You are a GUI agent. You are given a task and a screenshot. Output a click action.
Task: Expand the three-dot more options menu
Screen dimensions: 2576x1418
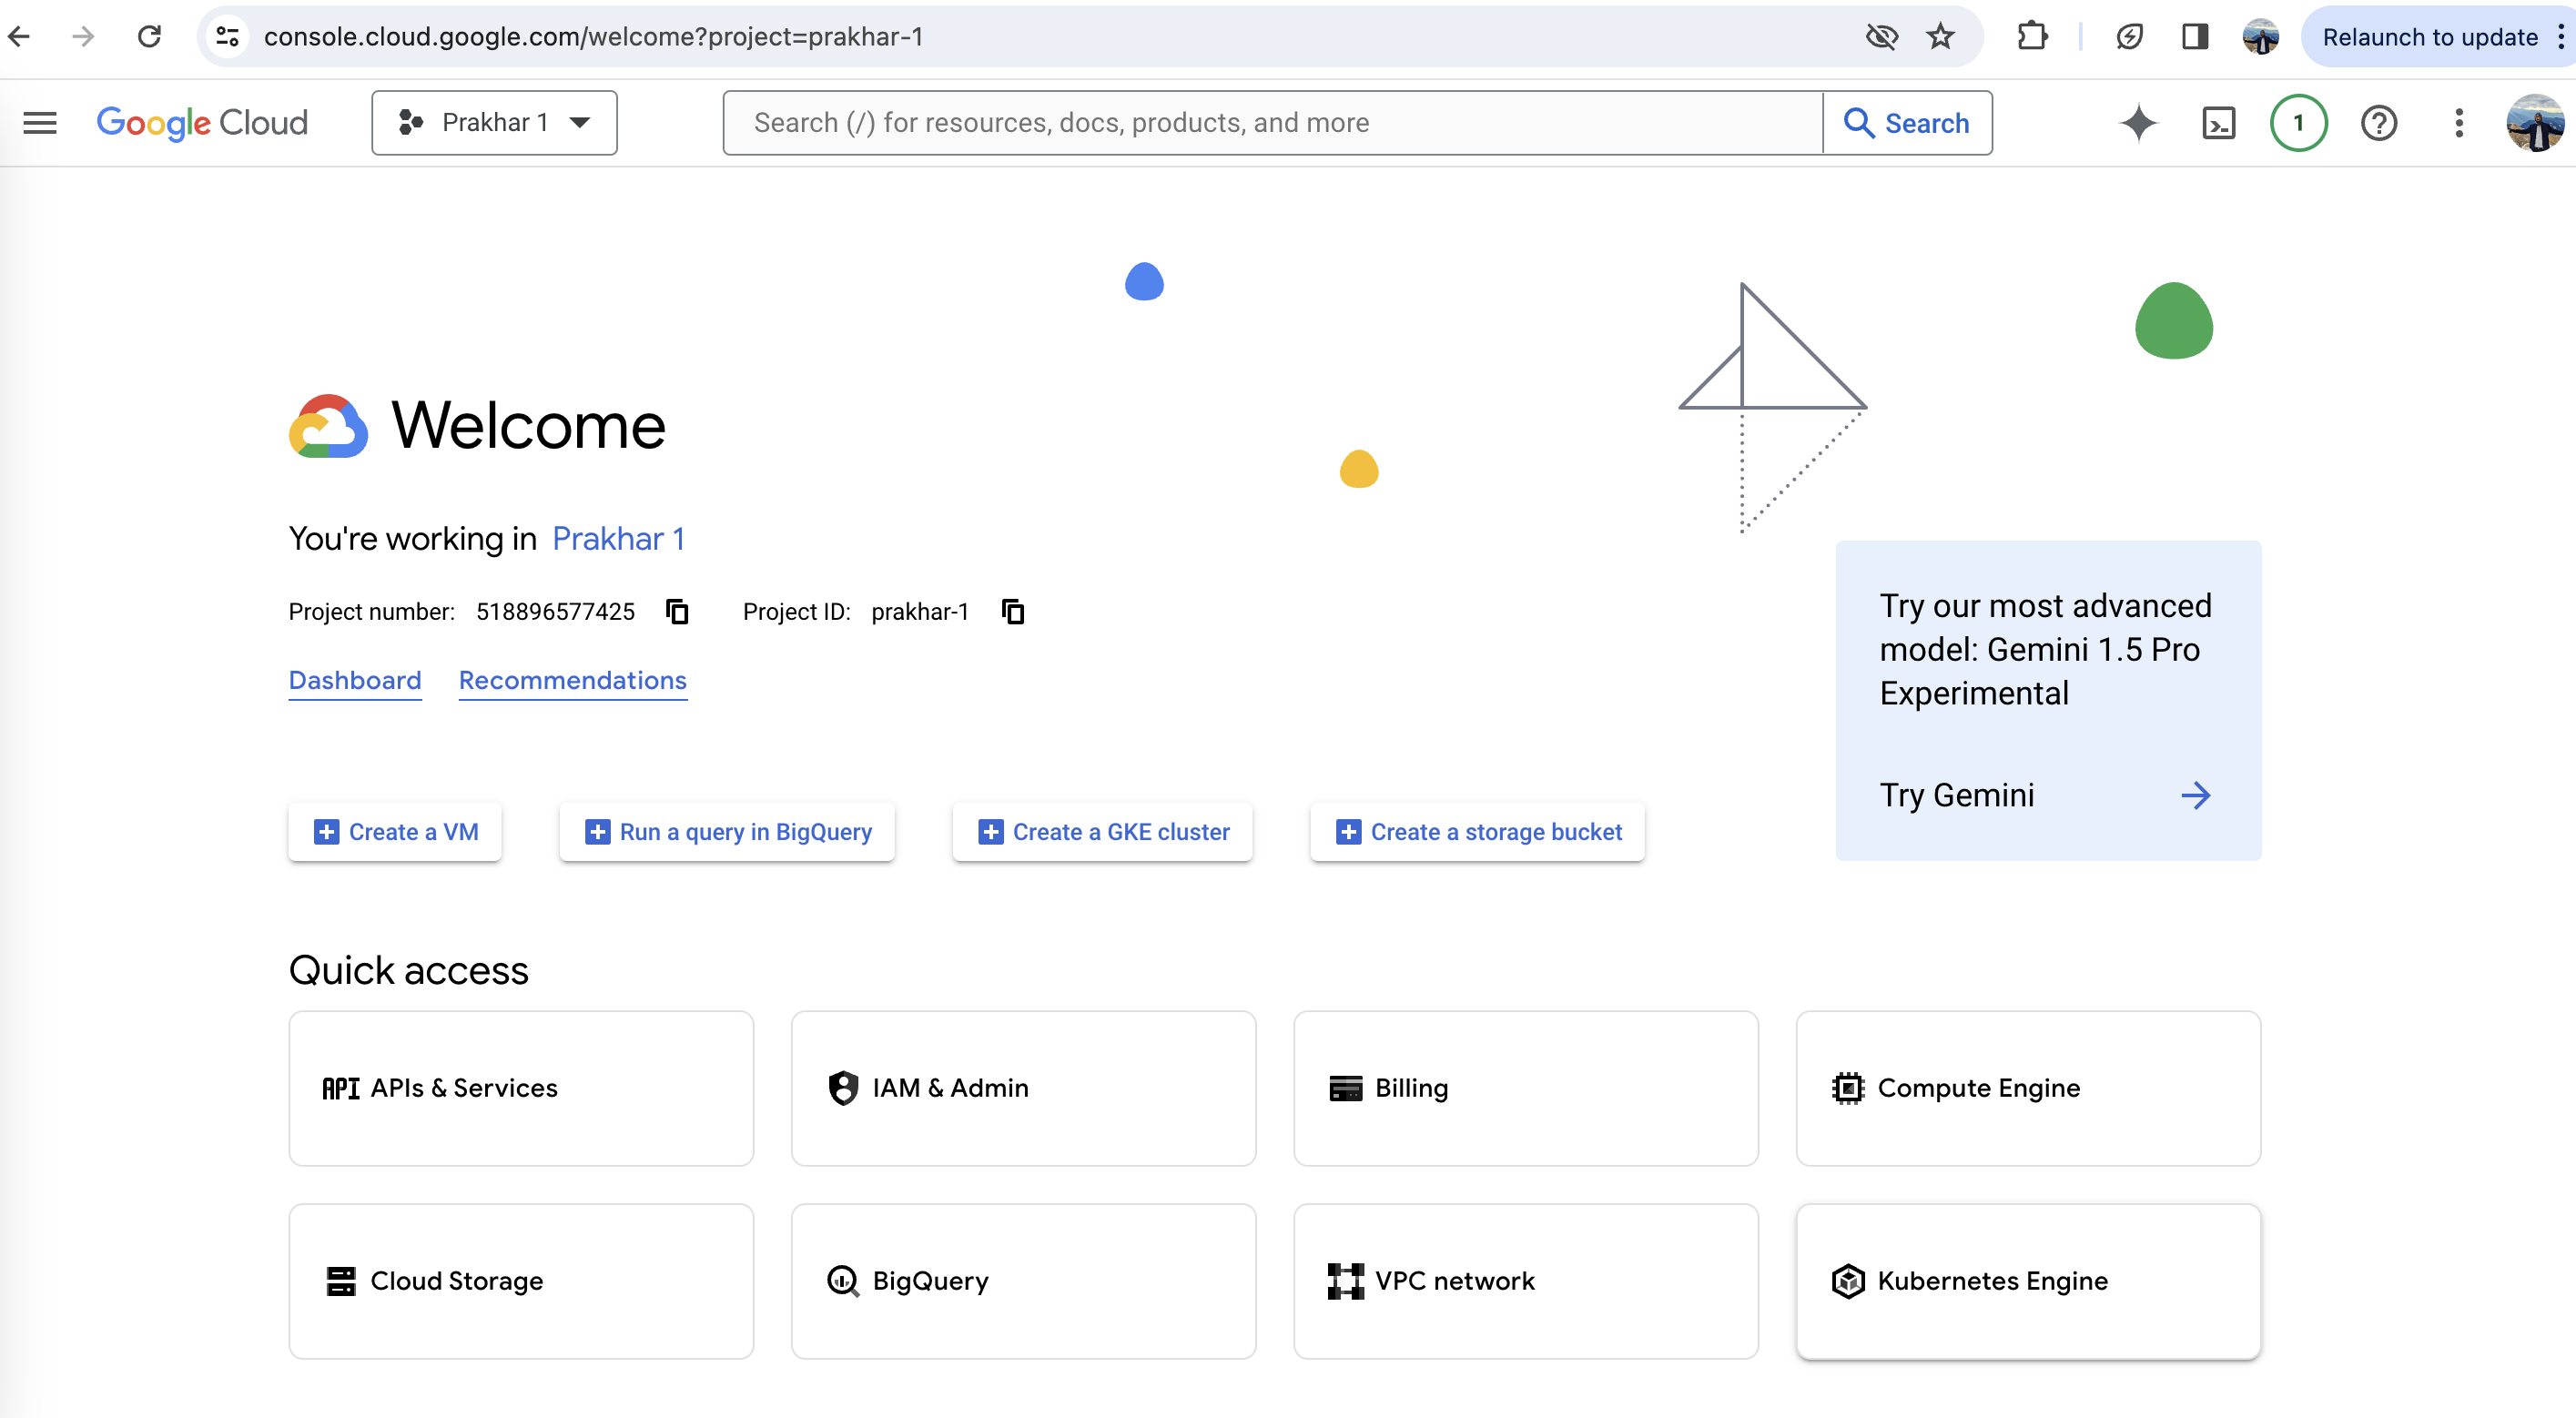point(2459,120)
